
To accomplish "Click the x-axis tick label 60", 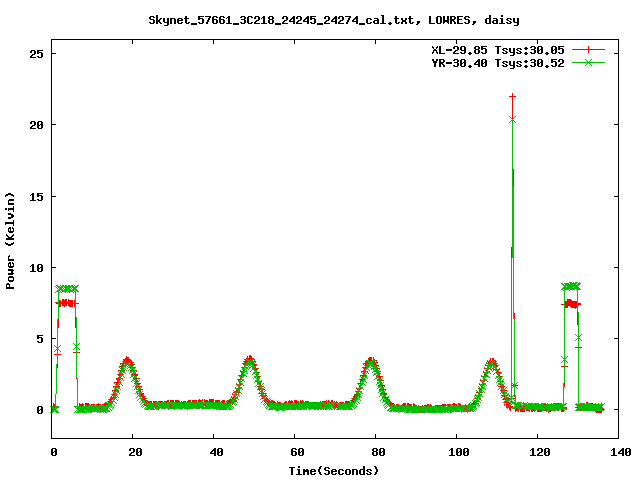I will point(297,452).
